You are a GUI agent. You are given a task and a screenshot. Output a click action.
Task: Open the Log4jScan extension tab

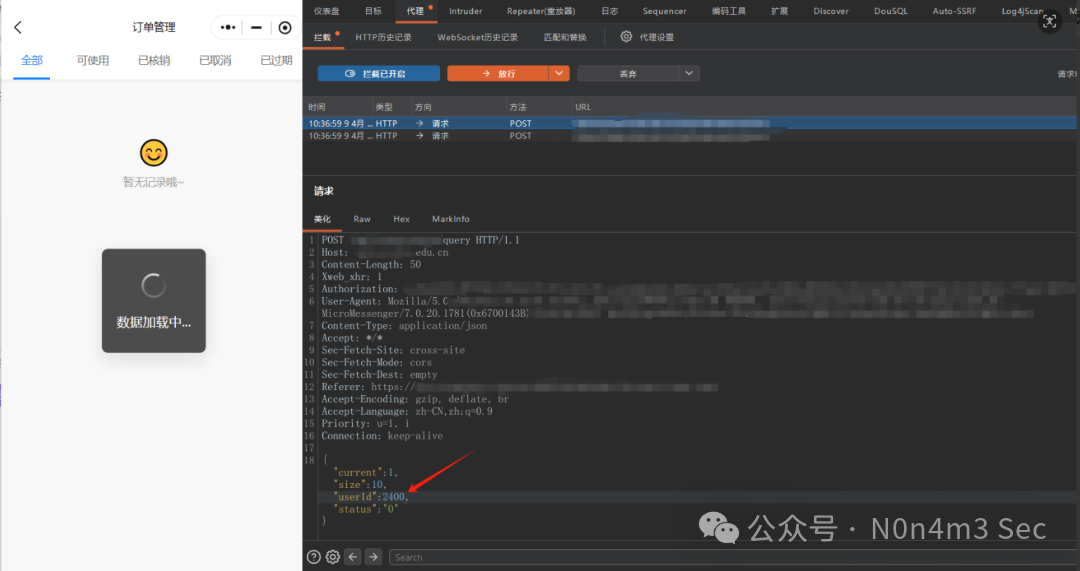[x=1022, y=11]
